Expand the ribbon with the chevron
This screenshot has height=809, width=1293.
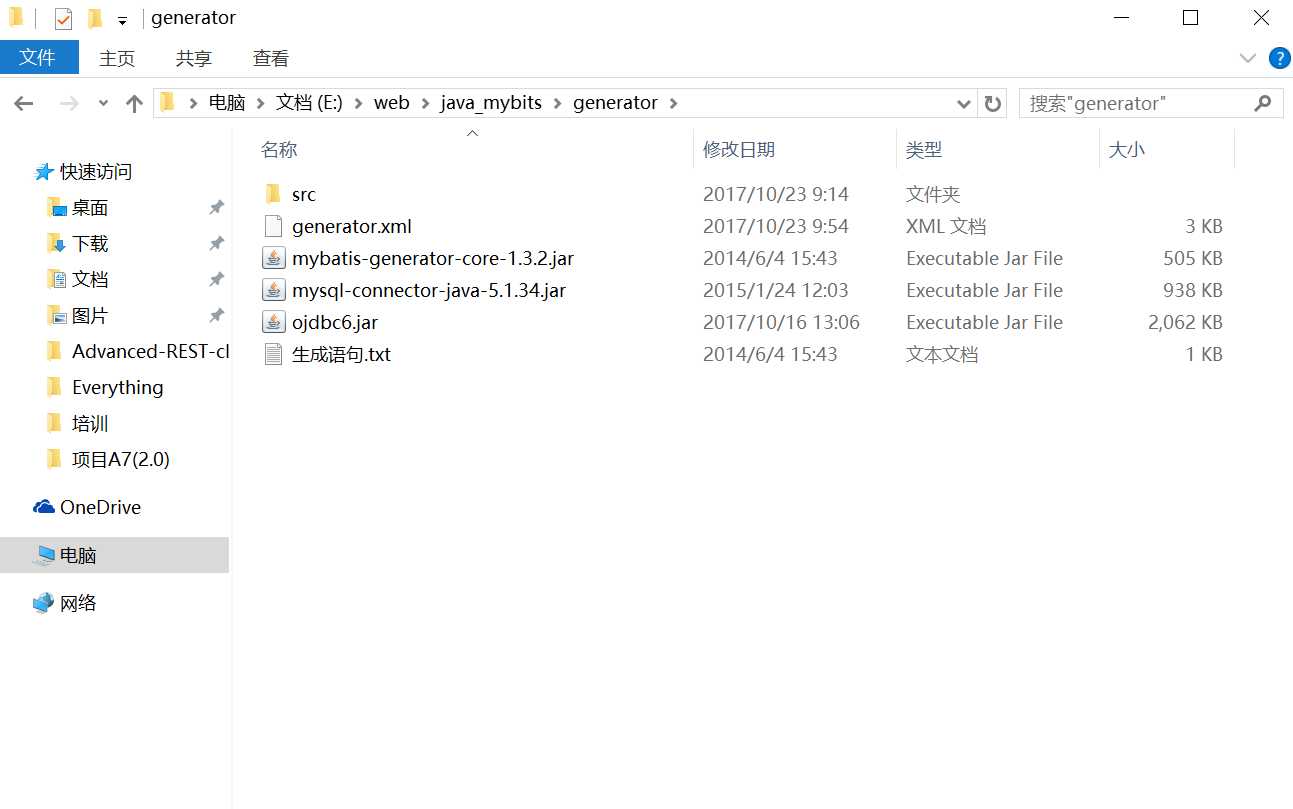[1247, 58]
